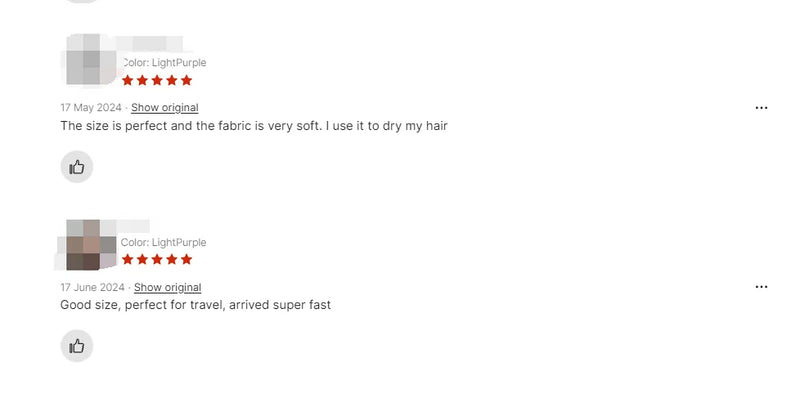Show original text of the 17 May review
The width and height of the screenshot is (800, 394).
click(x=165, y=108)
